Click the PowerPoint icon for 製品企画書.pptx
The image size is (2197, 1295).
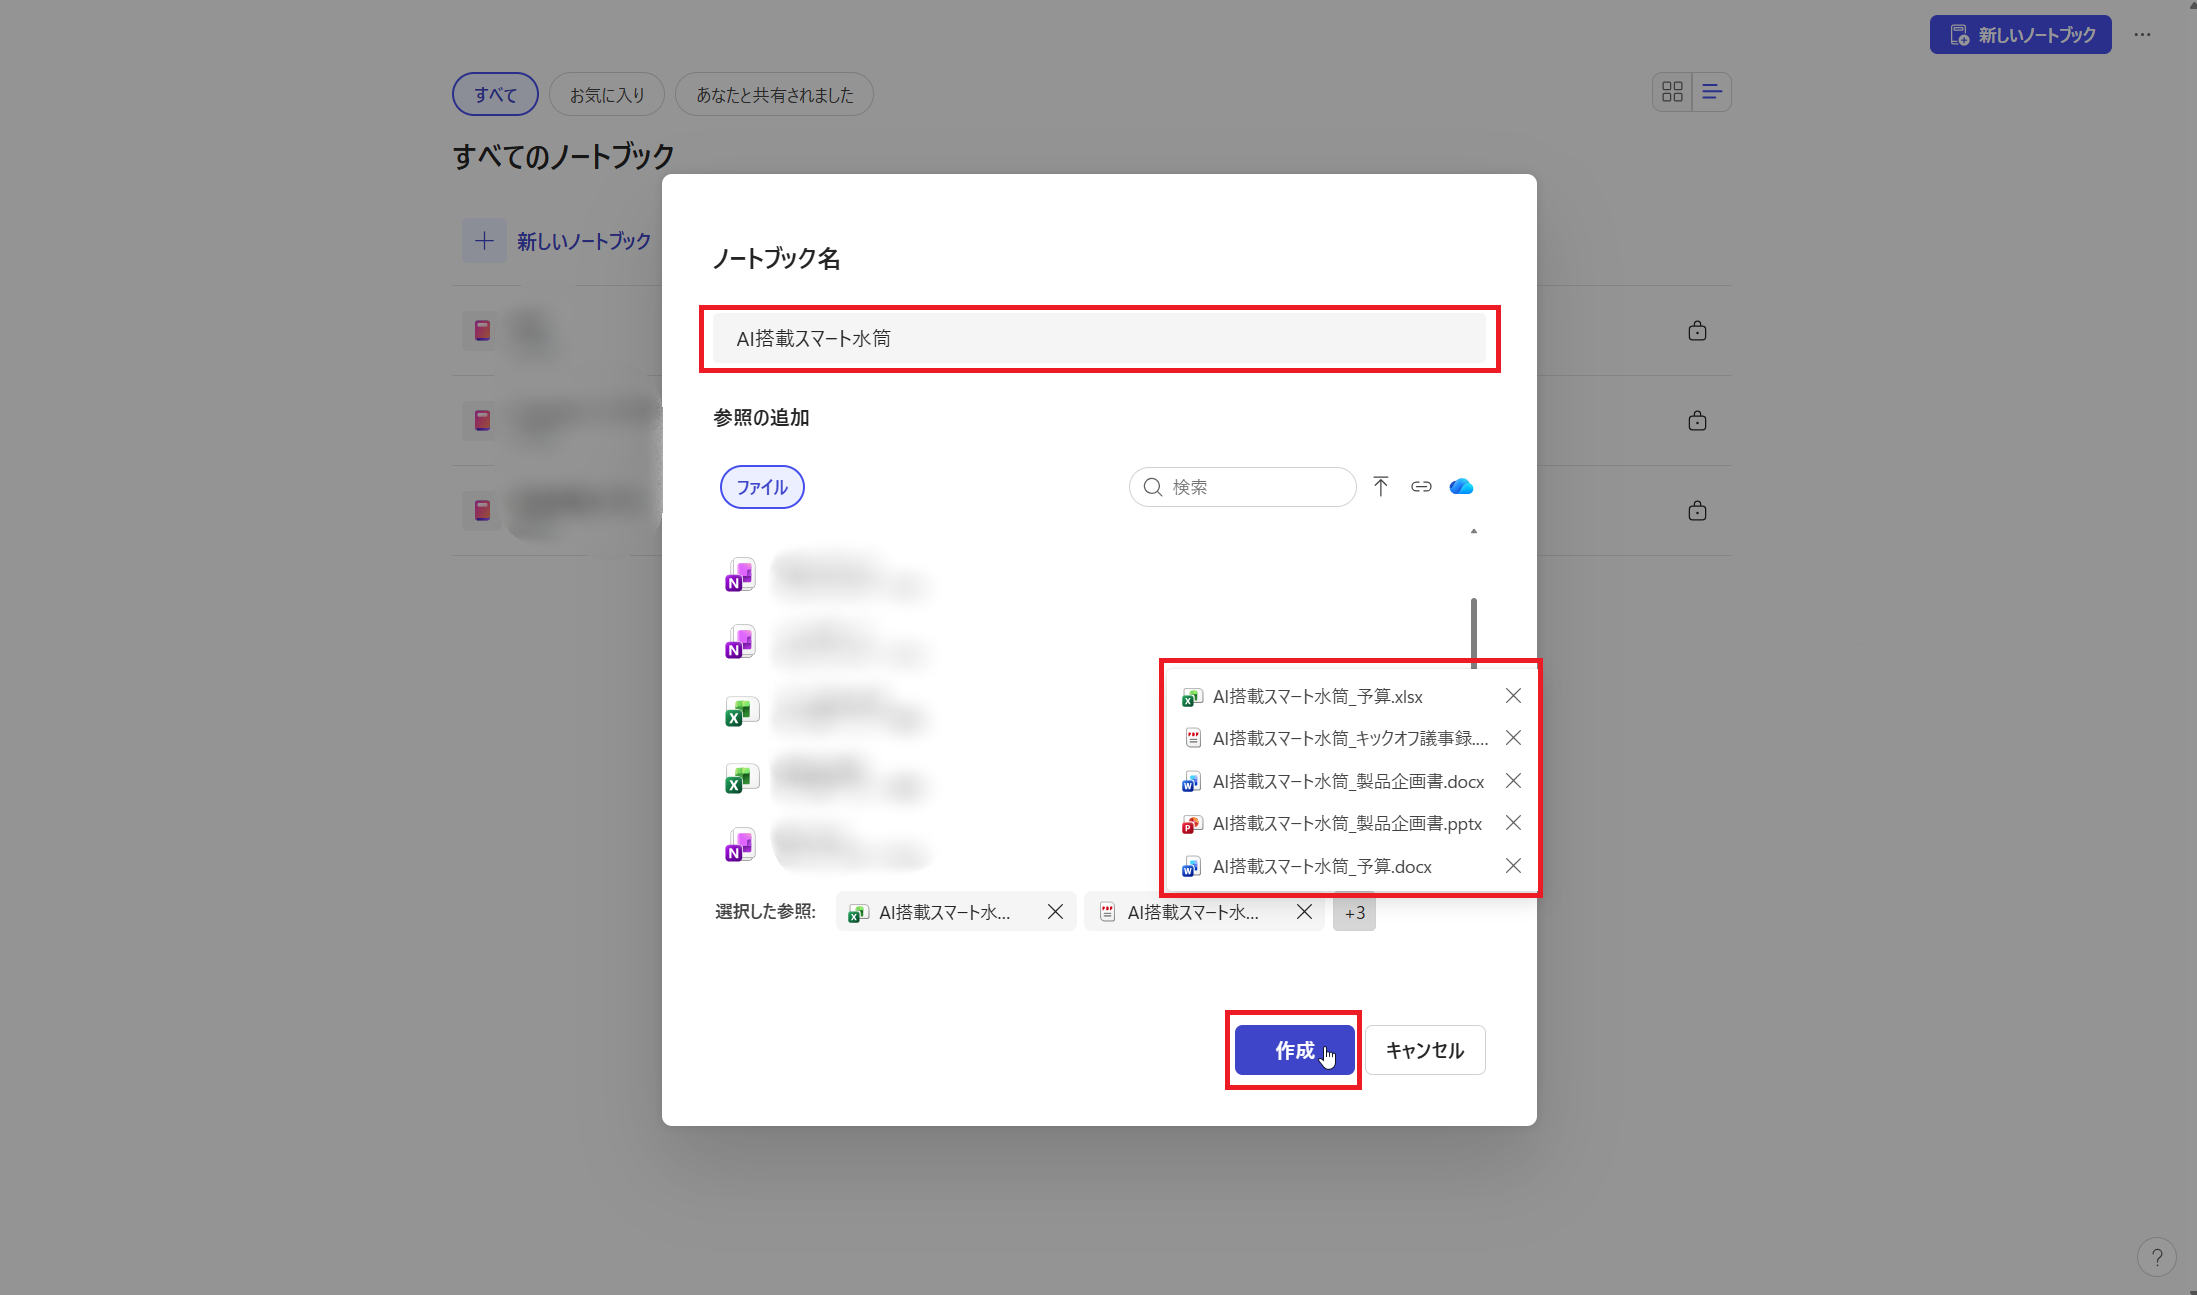pos(1191,824)
